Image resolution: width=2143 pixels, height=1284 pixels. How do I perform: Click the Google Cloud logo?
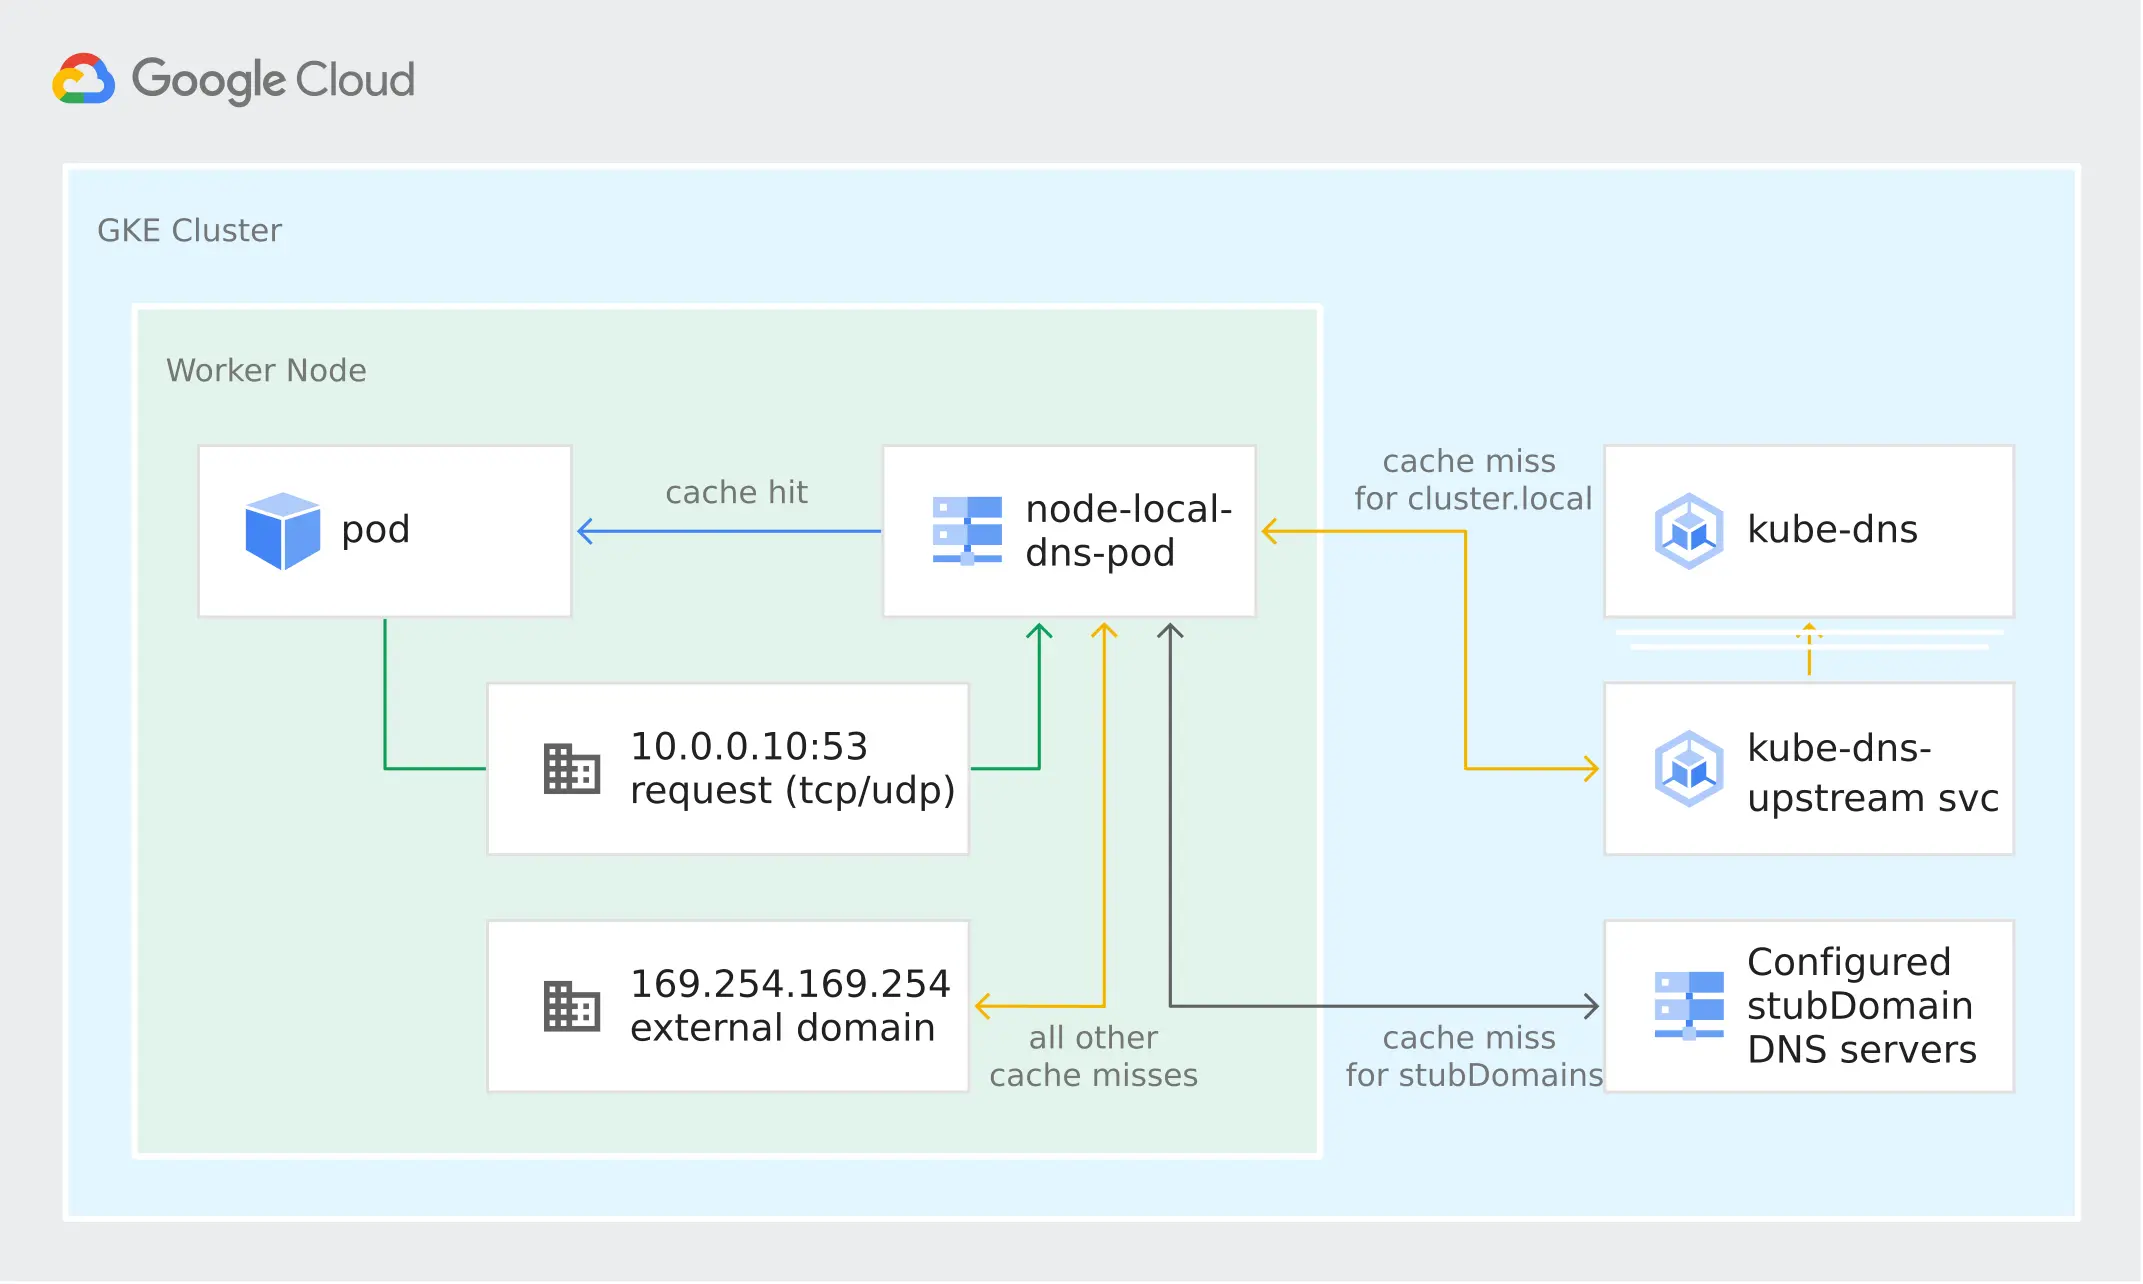(234, 79)
